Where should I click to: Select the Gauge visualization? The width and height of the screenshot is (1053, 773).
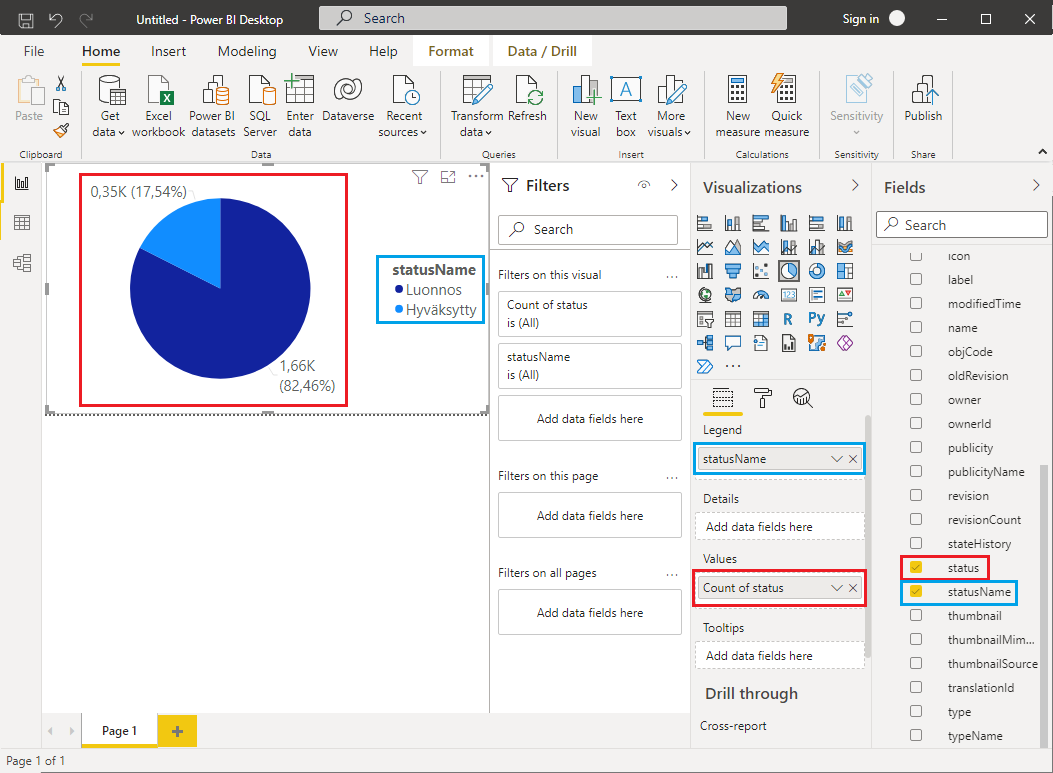pos(761,294)
